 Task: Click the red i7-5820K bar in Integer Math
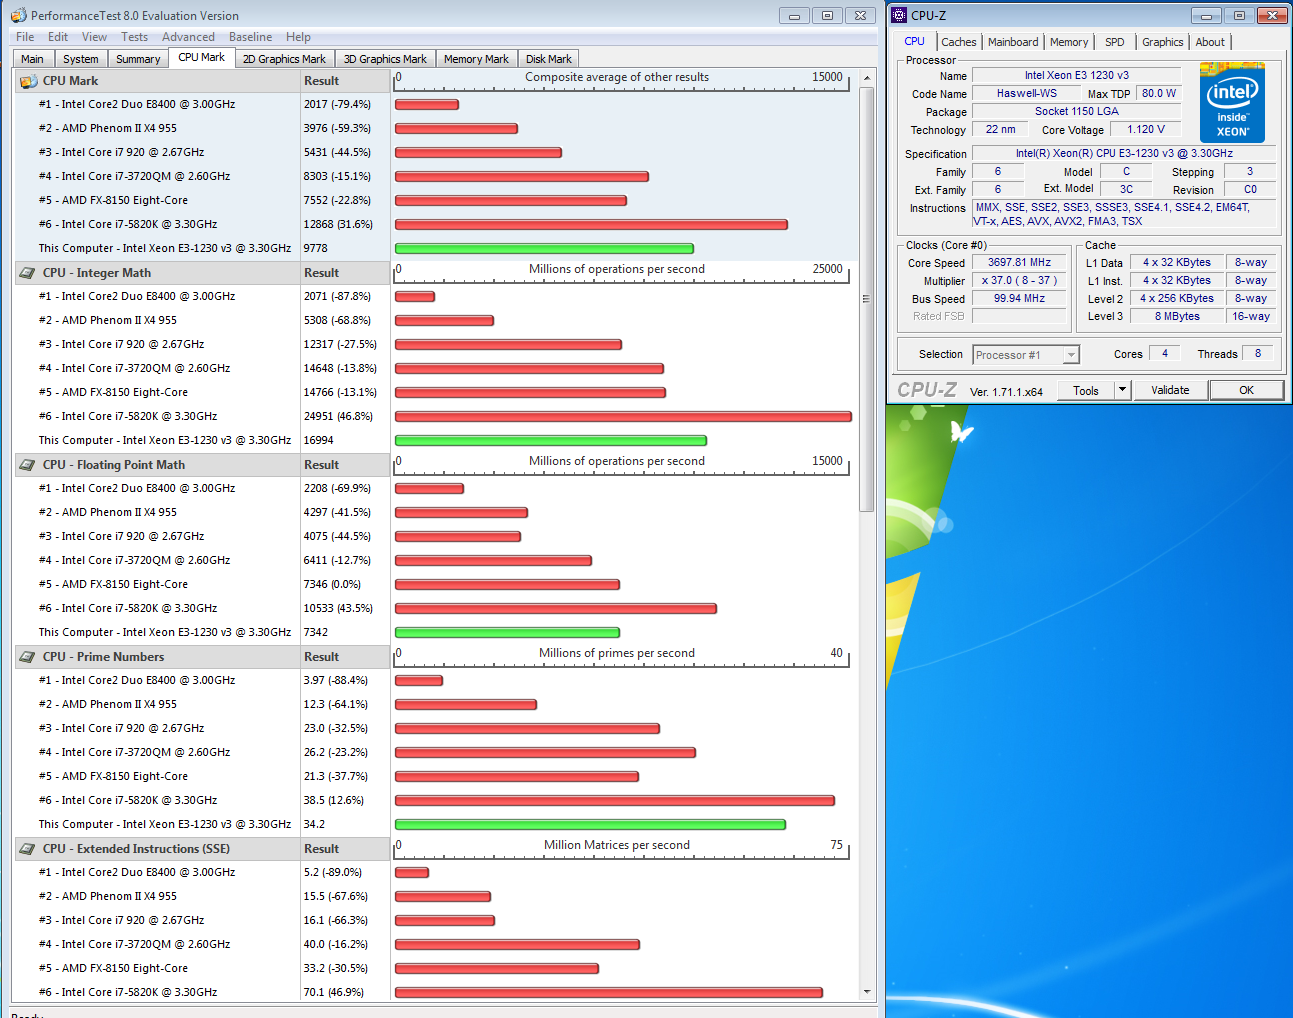[623, 416]
